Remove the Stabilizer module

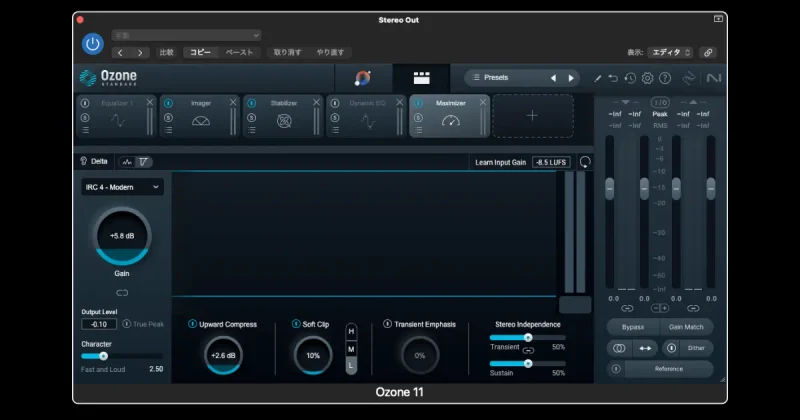316,103
